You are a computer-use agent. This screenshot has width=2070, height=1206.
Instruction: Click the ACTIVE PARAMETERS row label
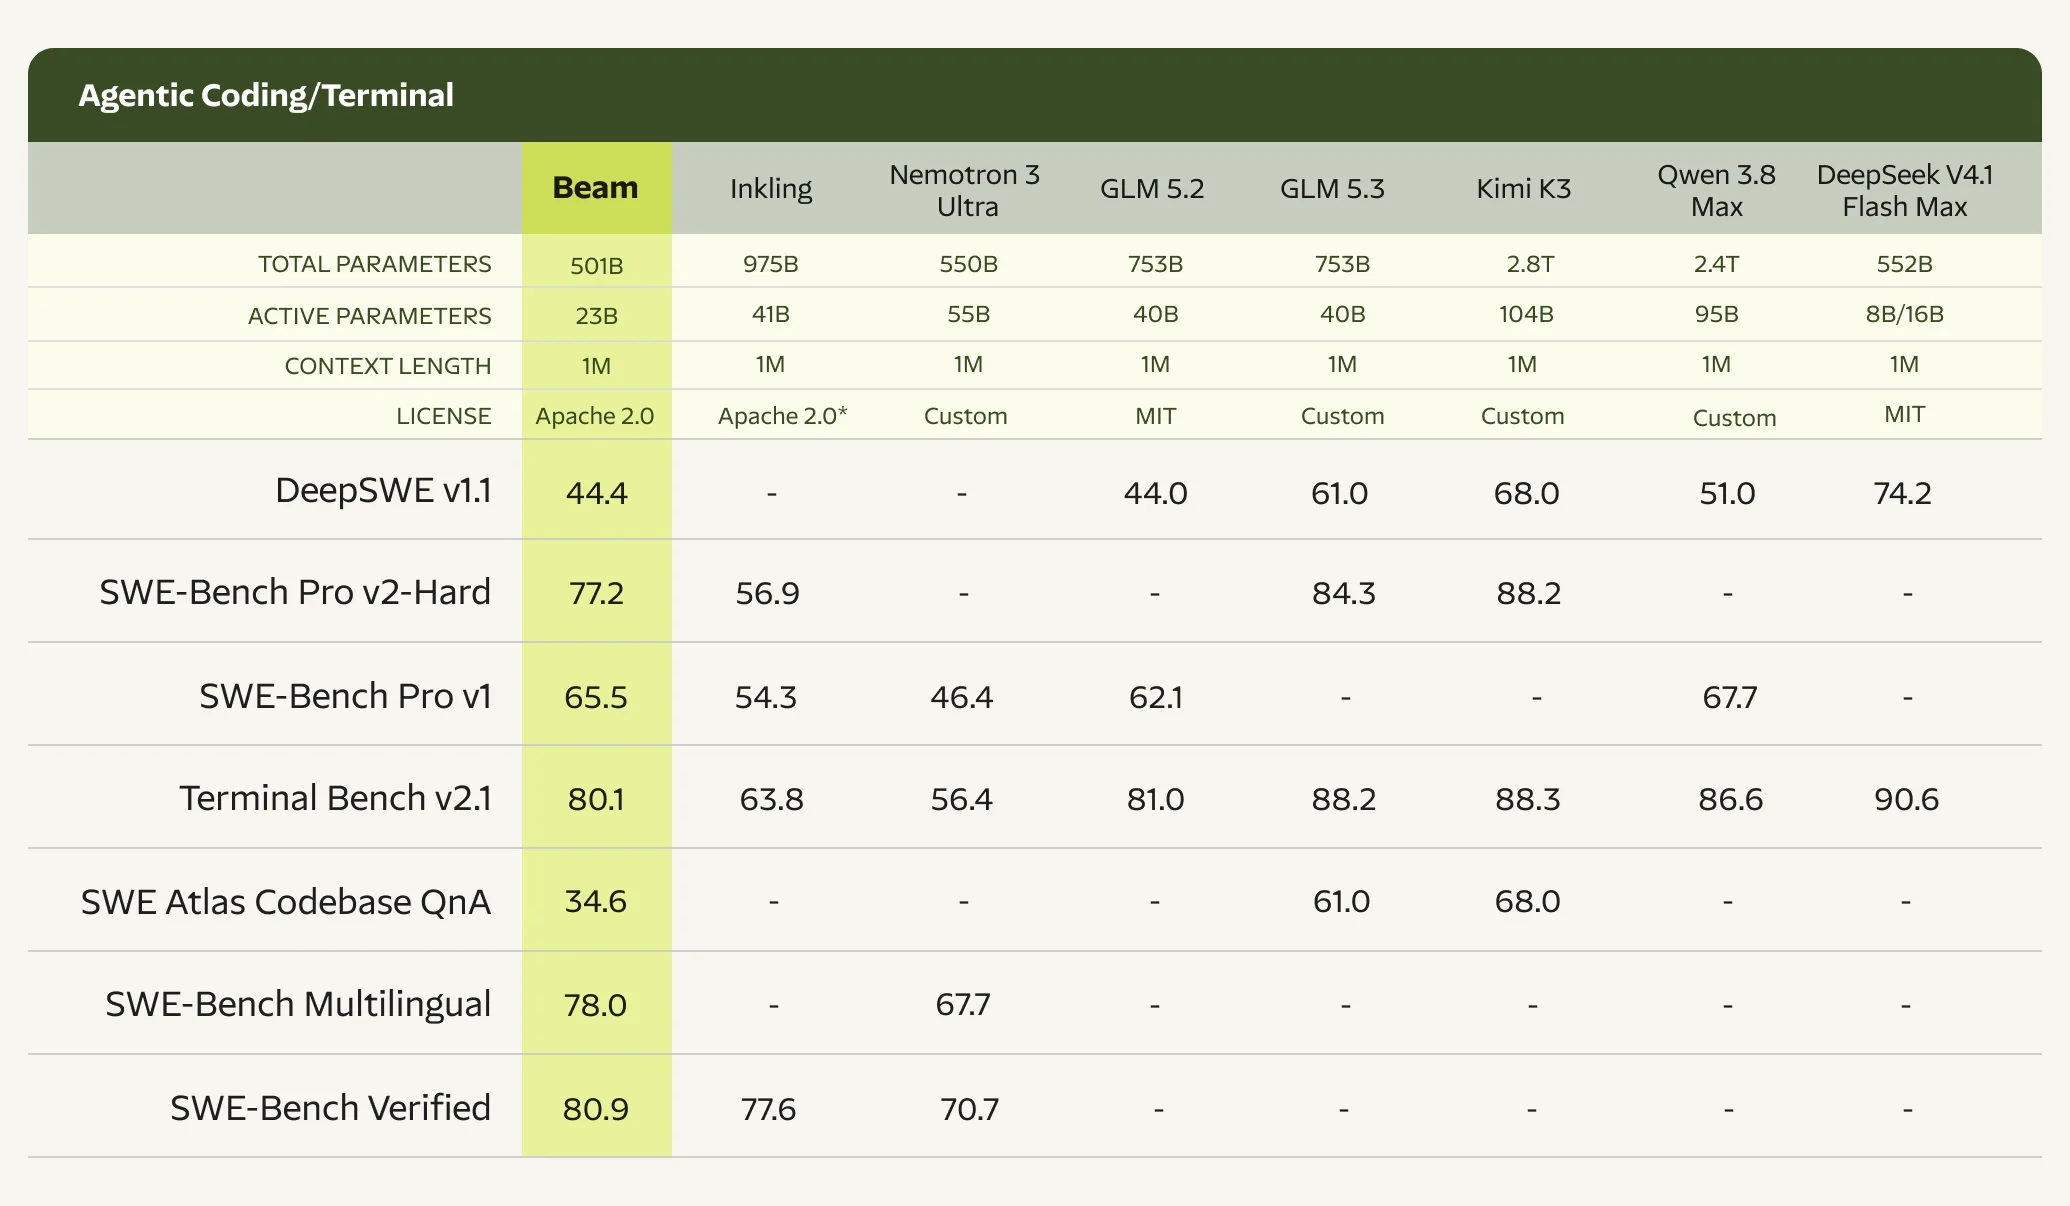370,316
